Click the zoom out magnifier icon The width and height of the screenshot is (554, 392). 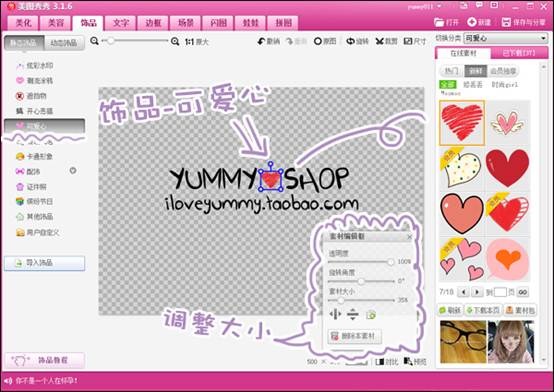click(94, 41)
